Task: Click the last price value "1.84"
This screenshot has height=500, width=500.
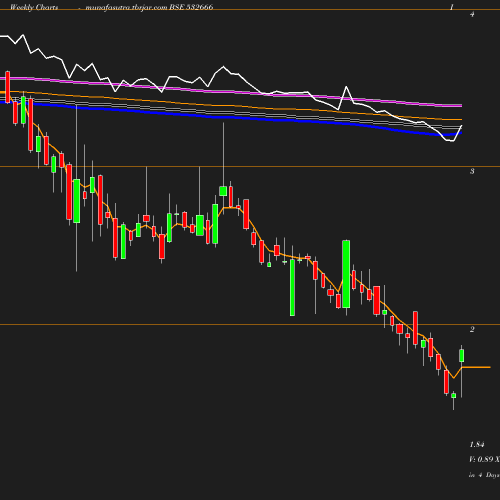Action: [477, 444]
